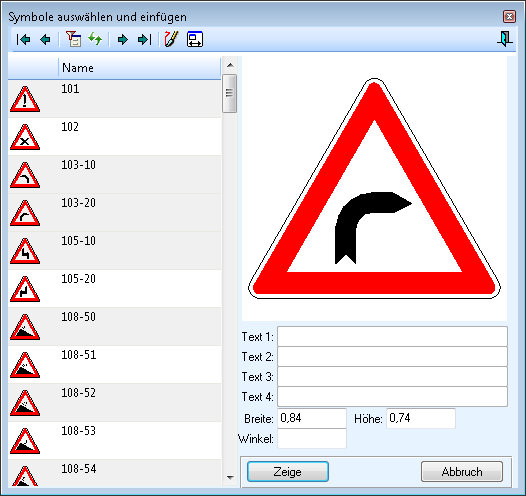Click the Abbruch button
The width and height of the screenshot is (526, 496).
pyautogui.click(x=462, y=472)
